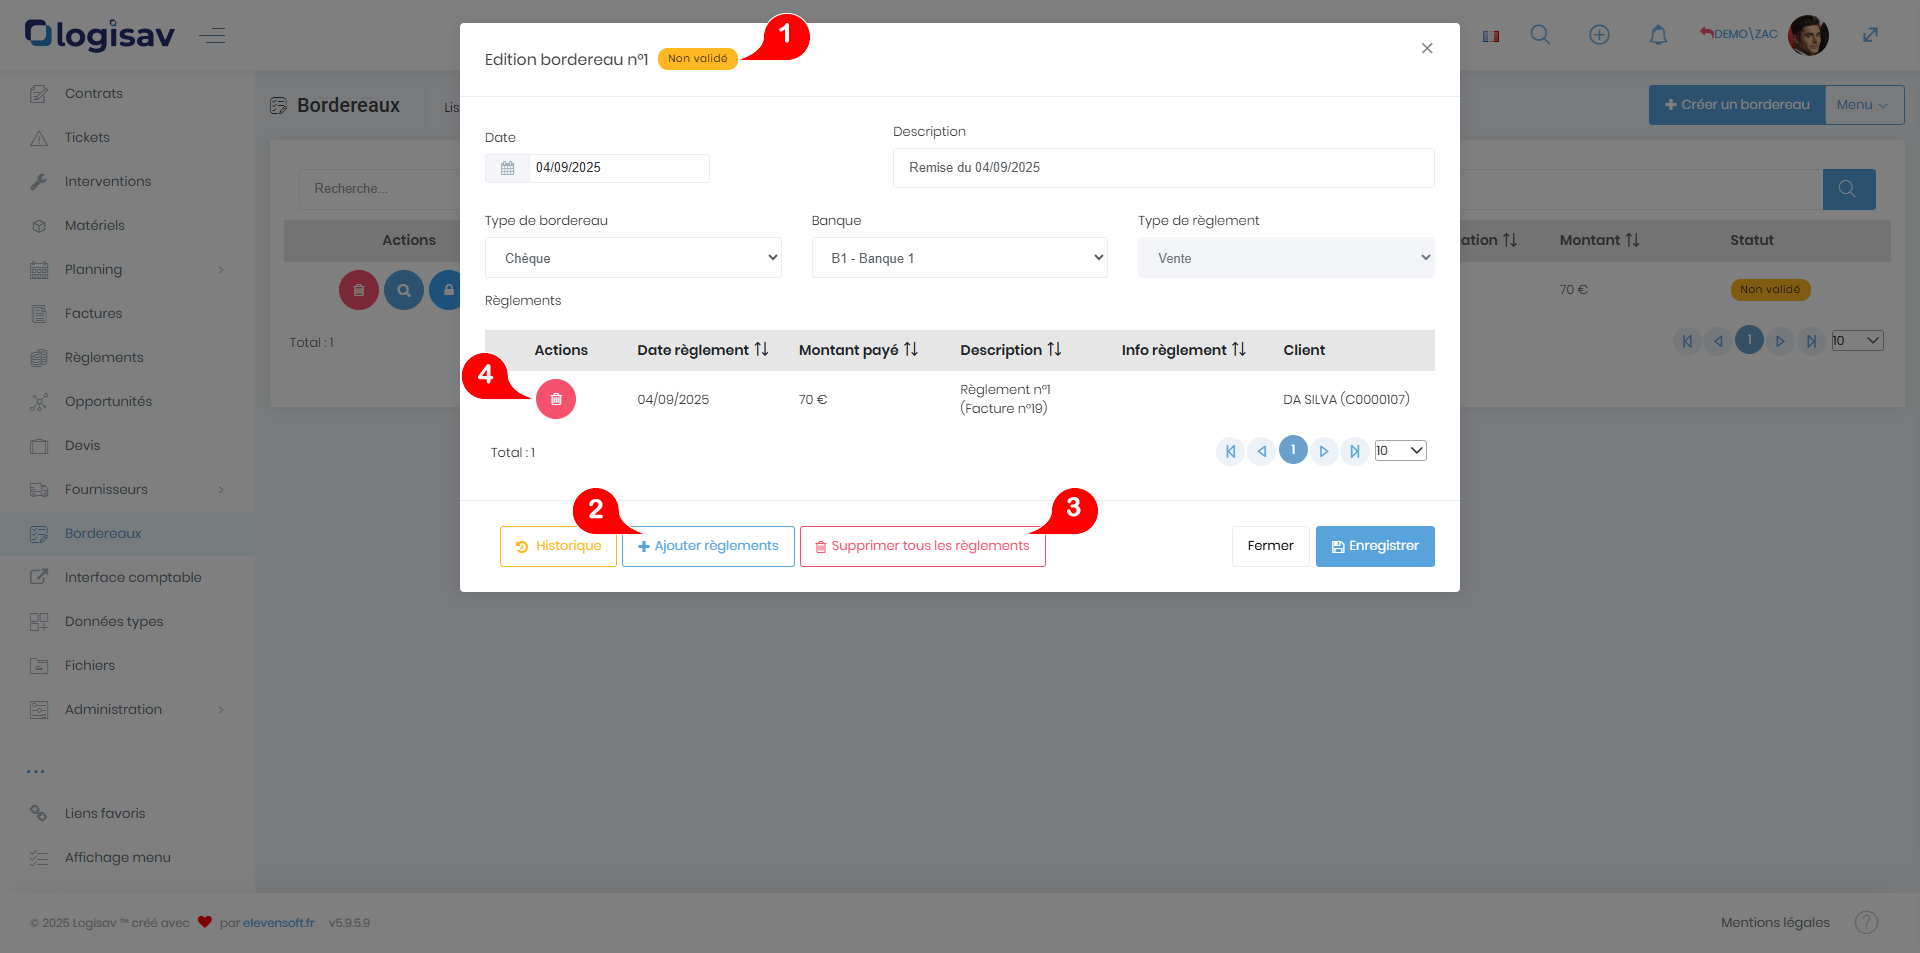Delete the 04/09/2025 payment row
The width and height of the screenshot is (1920, 953).
click(x=556, y=399)
